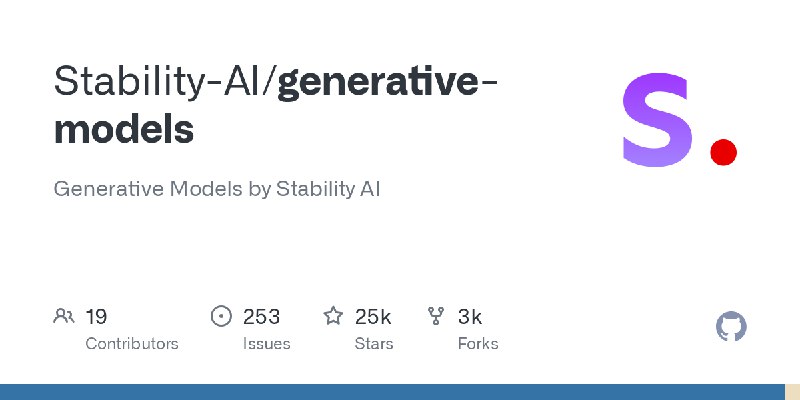This screenshot has height=400, width=800.
Task: Click the purple Stability S logo
Action: click(657, 120)
